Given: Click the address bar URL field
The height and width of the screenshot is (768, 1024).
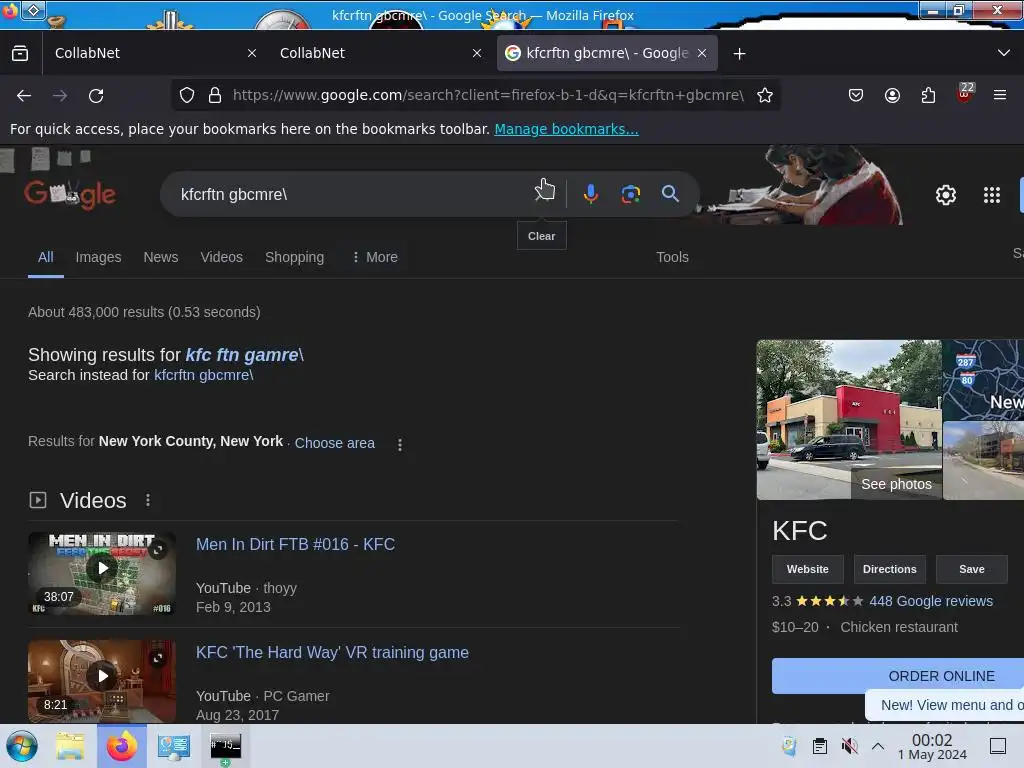Looking at the screenshot, I should coord(488,95).
